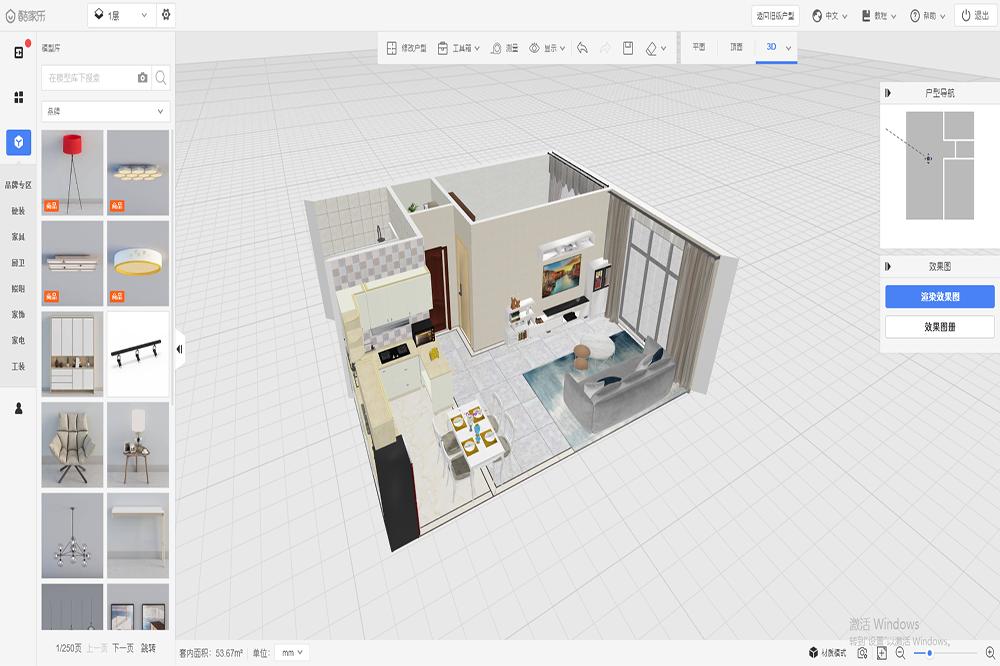Click the old version floor plan button
This screenshot has width=1000, height=666.
point(775,16)
